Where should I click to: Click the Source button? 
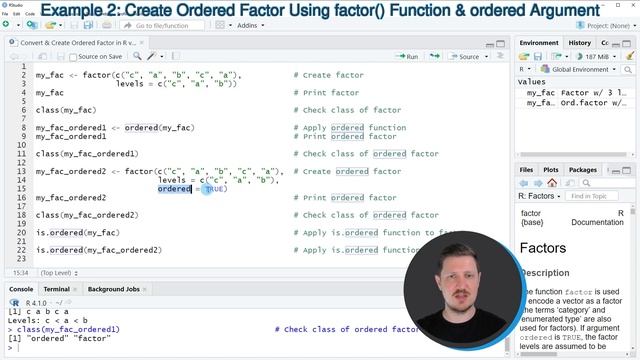464,56
